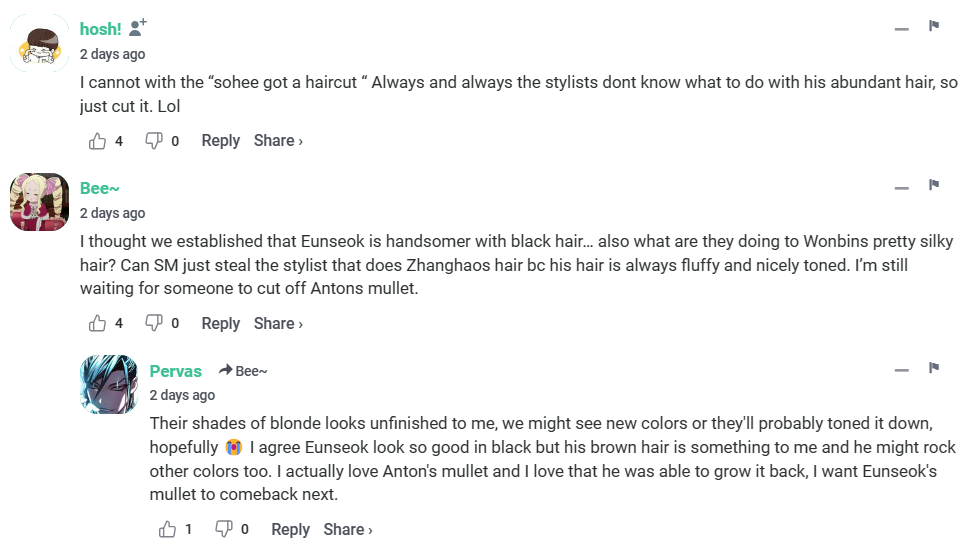Upvote Pervas's reply

168,529
